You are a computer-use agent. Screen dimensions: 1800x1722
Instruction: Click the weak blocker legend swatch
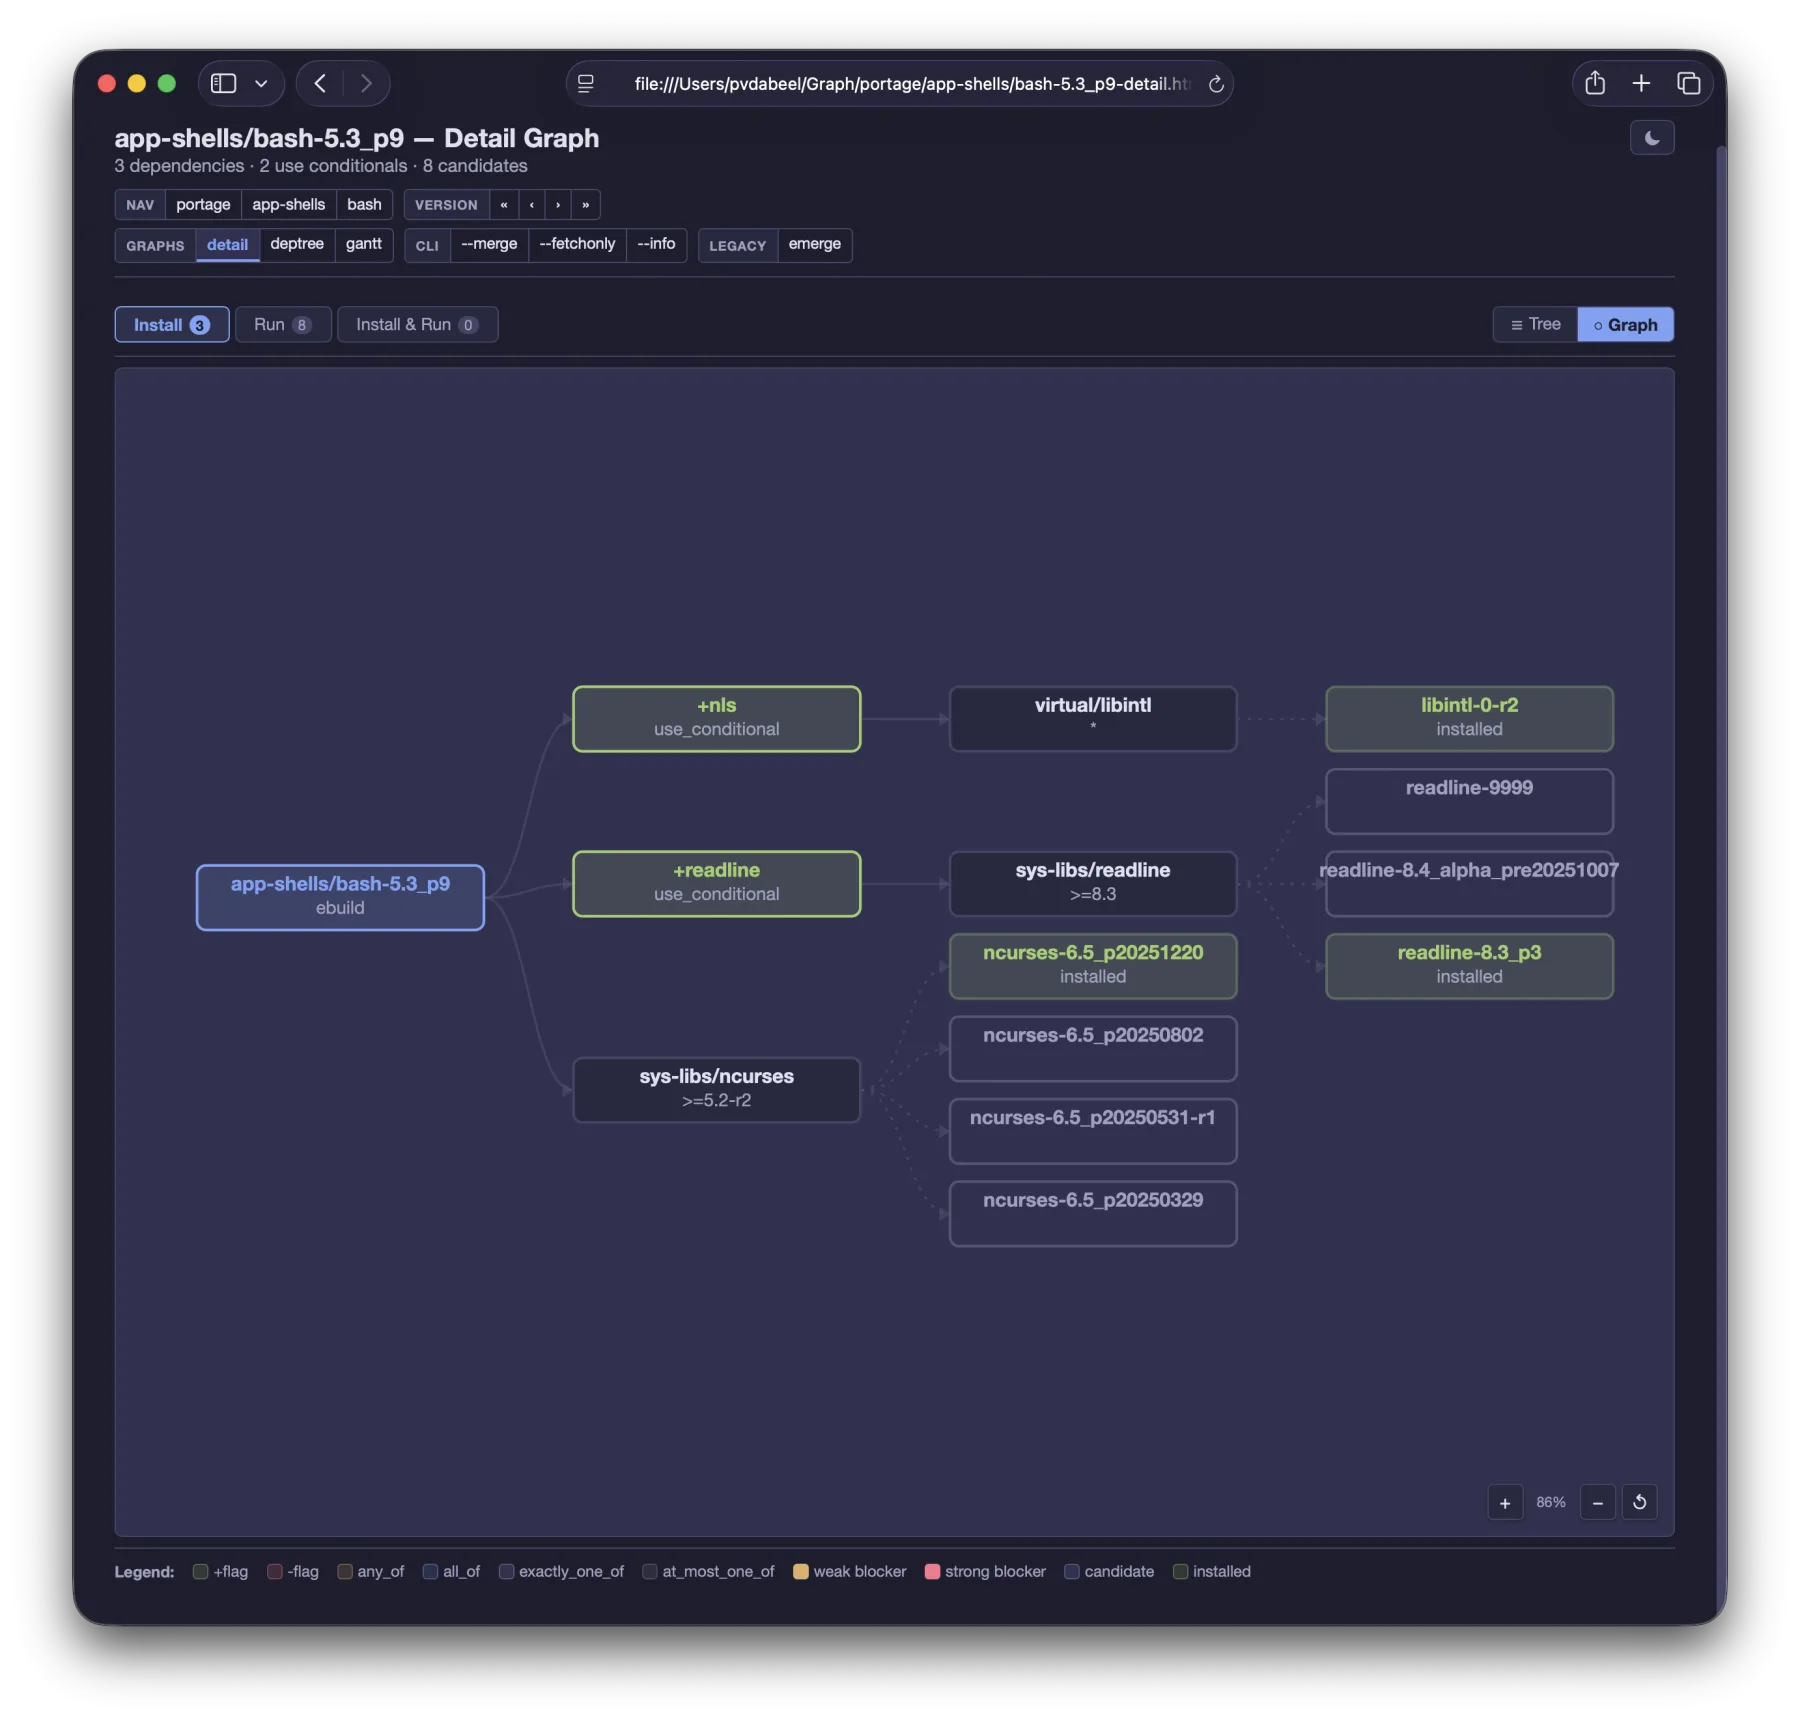(800, 1571)
